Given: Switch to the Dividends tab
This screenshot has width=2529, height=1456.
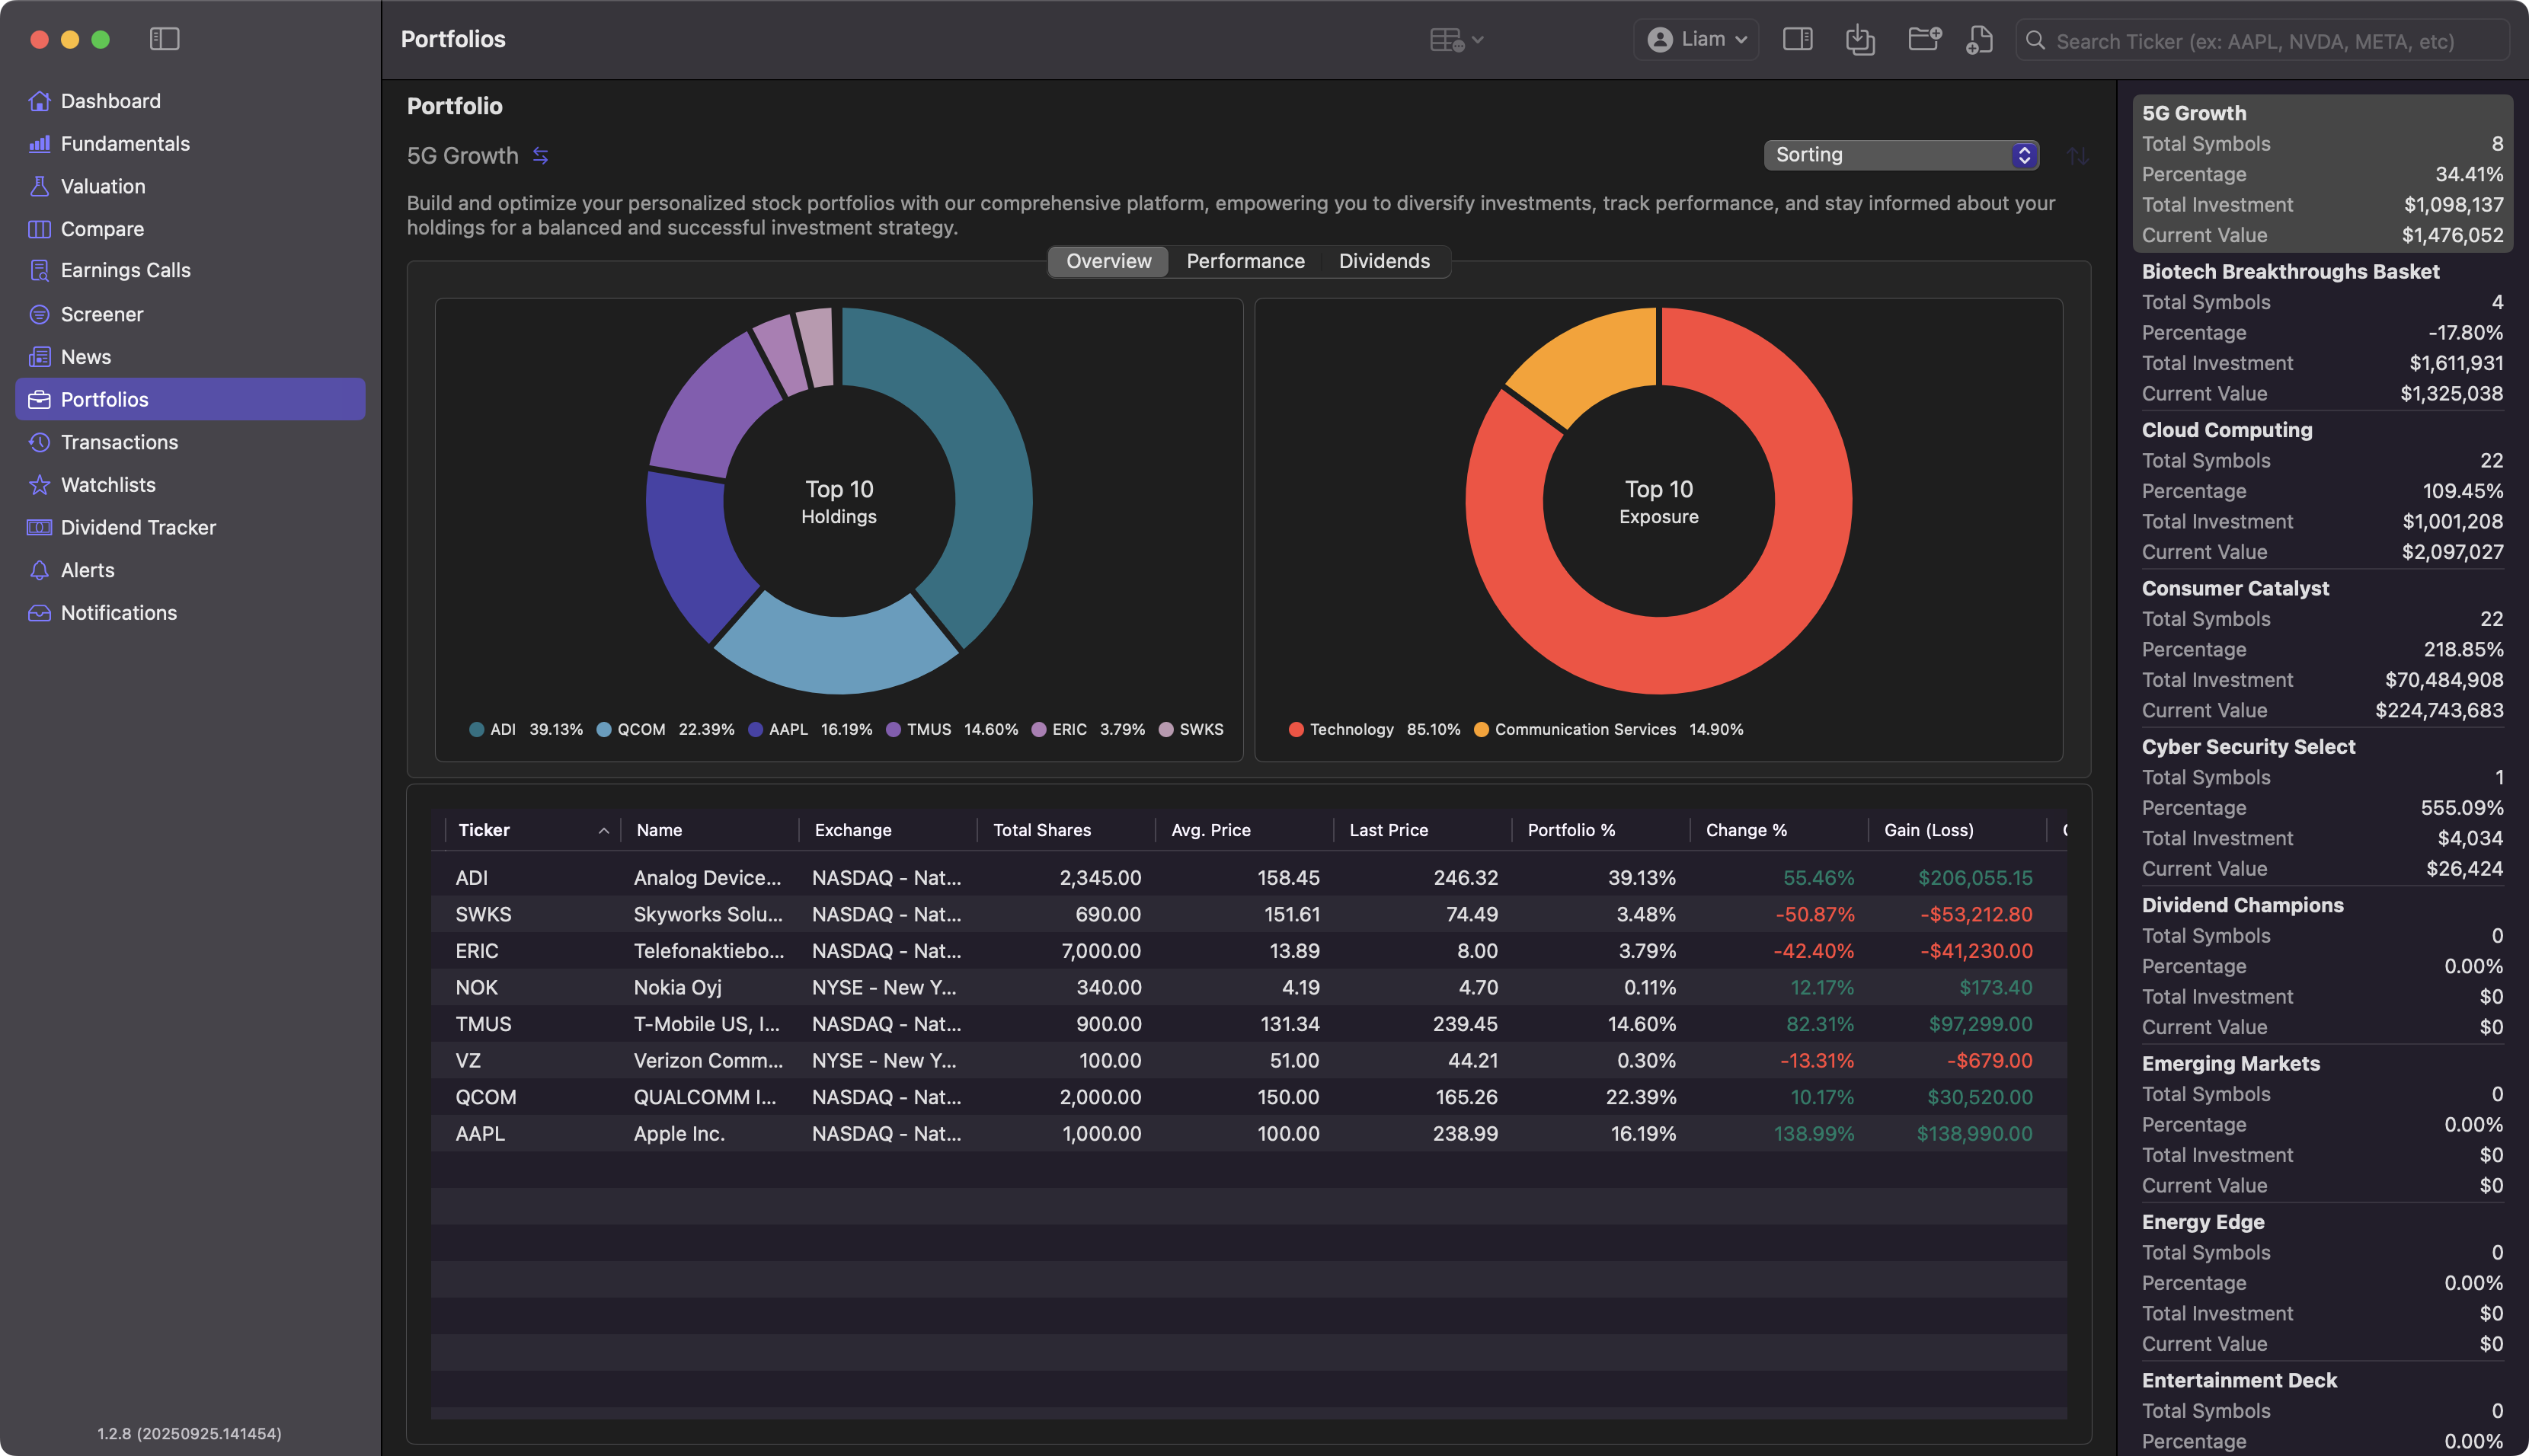Looking at the screenshot, I should (1383, 261).
